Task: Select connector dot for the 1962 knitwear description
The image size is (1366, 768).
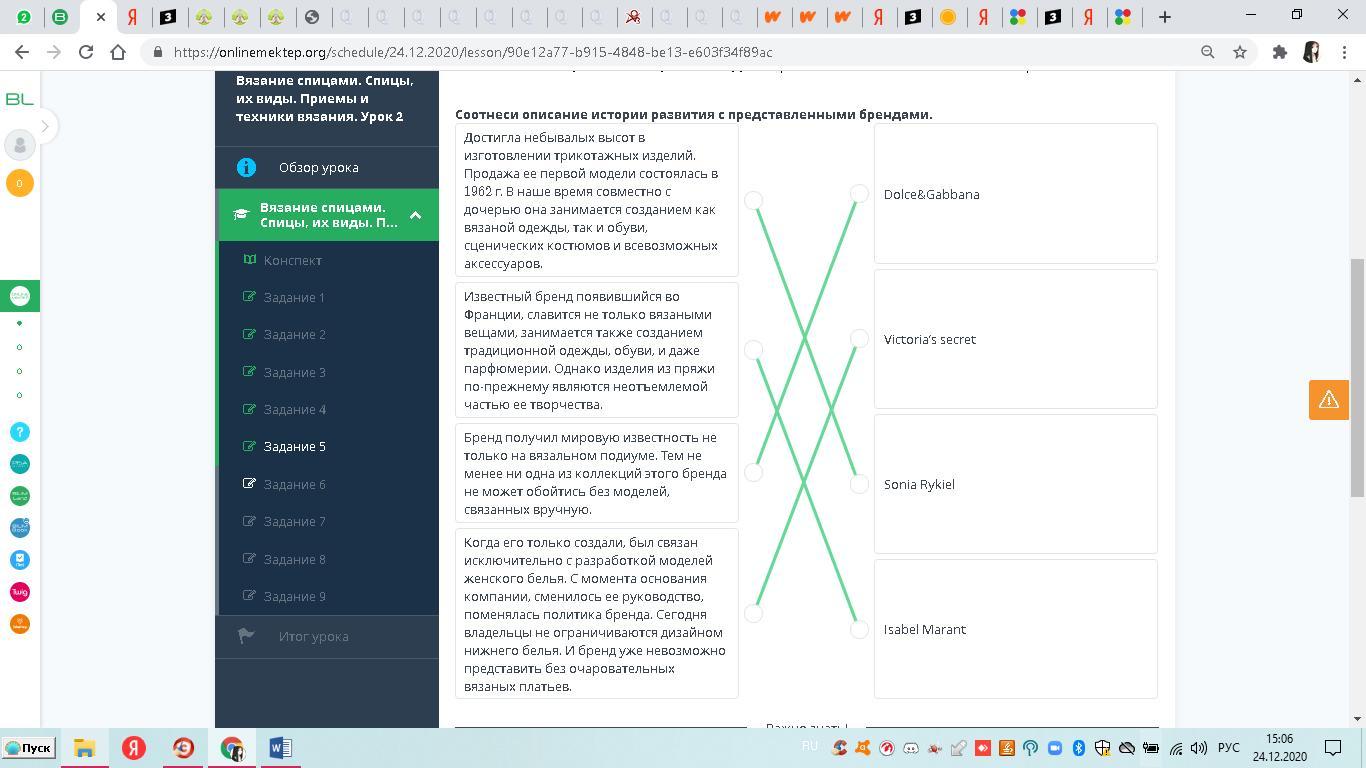Action: [x=754, y=200]
